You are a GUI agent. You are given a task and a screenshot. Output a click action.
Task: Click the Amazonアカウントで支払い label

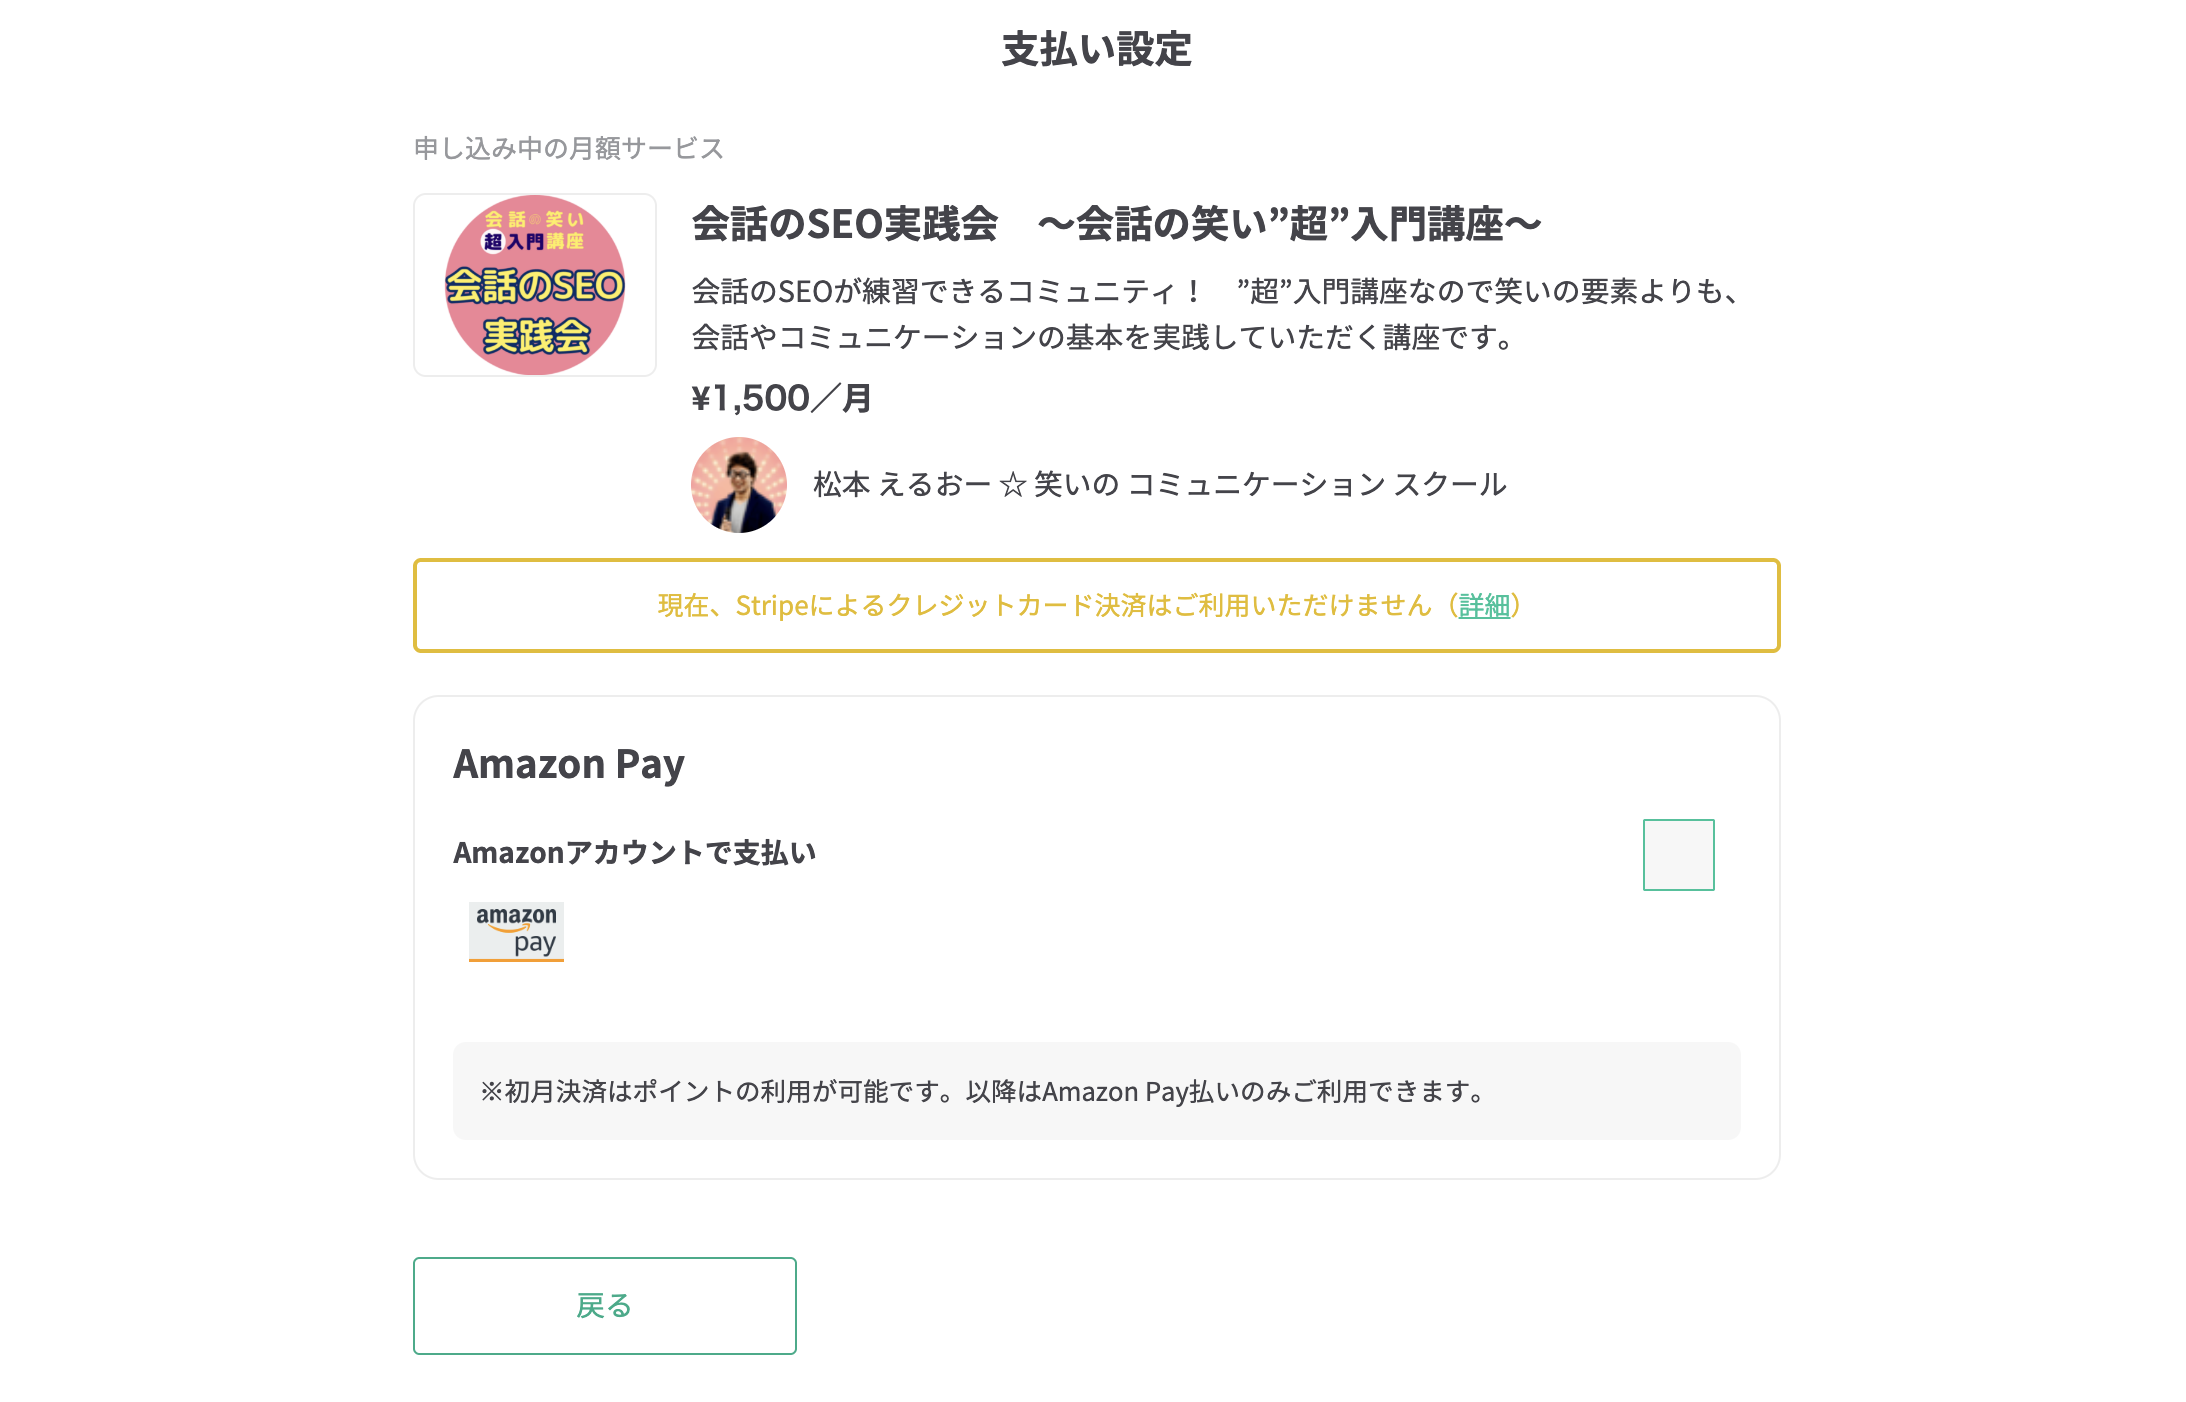pos(635,853)
